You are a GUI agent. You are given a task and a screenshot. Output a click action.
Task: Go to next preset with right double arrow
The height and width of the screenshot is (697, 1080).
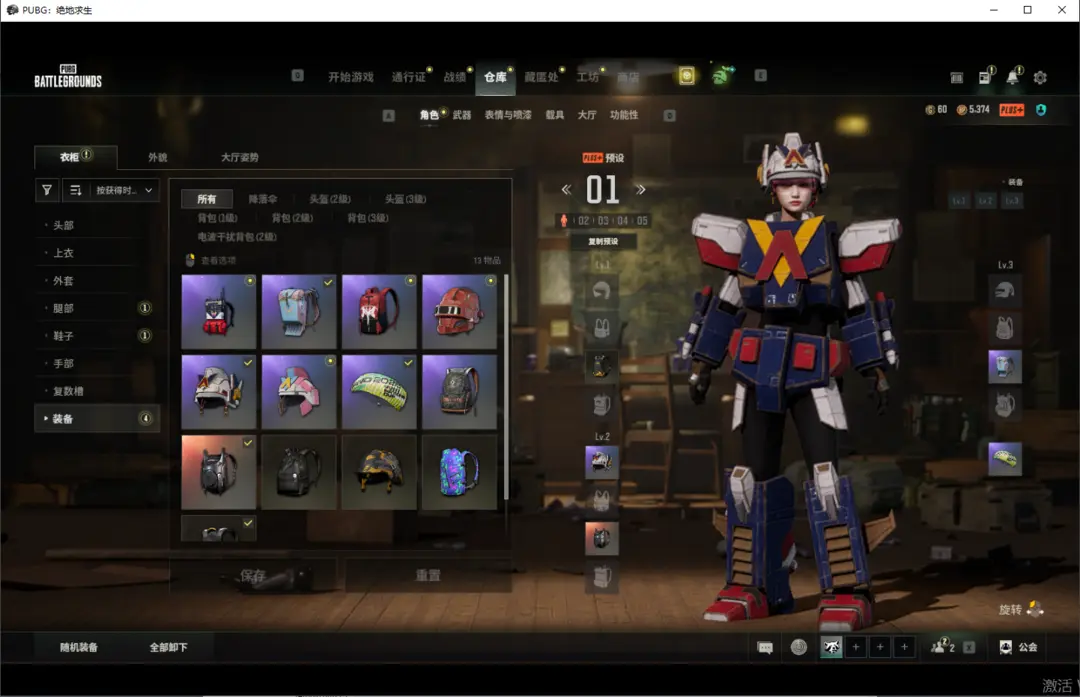(x=641, y=189)
